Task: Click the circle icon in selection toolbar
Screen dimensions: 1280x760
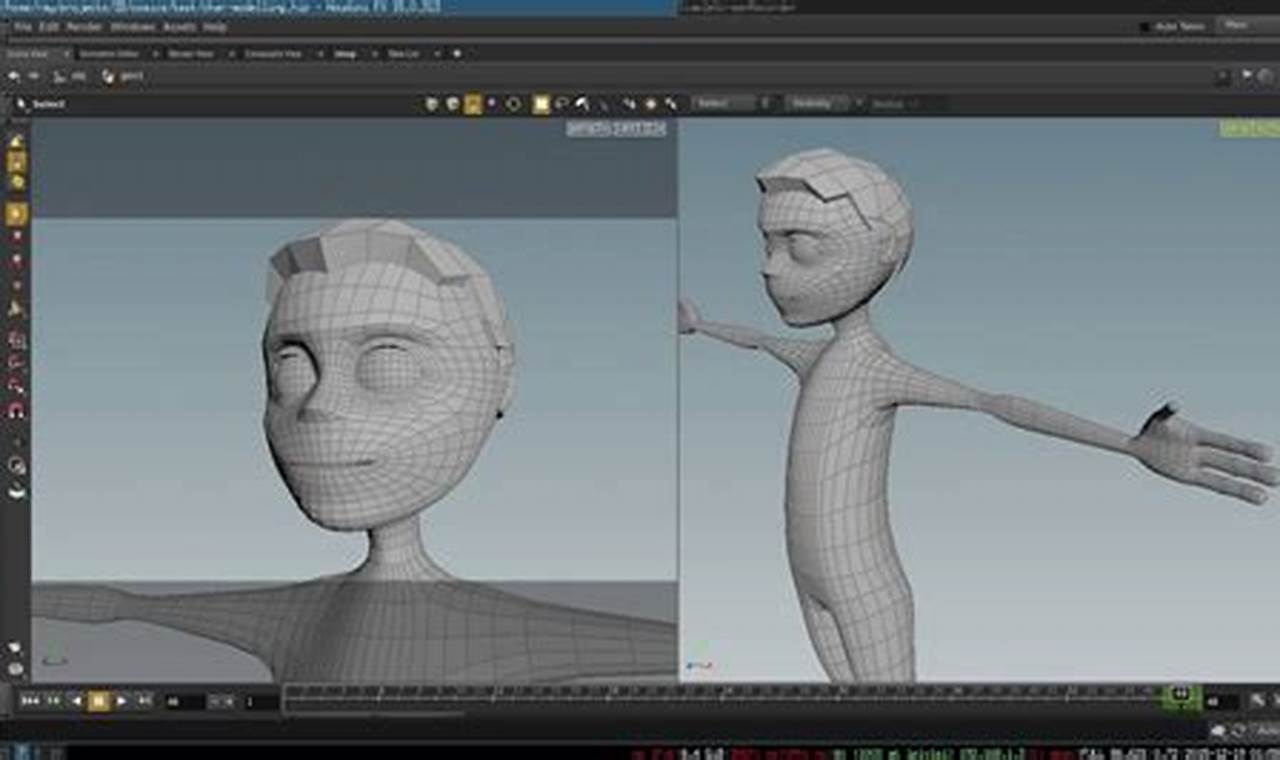Action: [x=513, y=104]
